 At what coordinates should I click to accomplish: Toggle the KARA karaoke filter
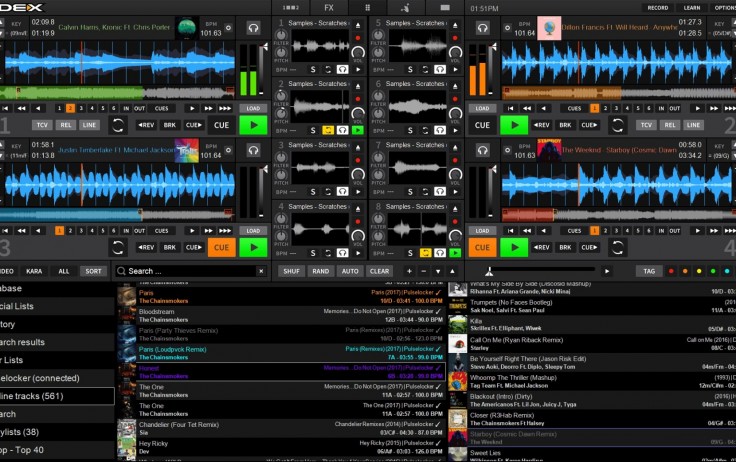34,271
